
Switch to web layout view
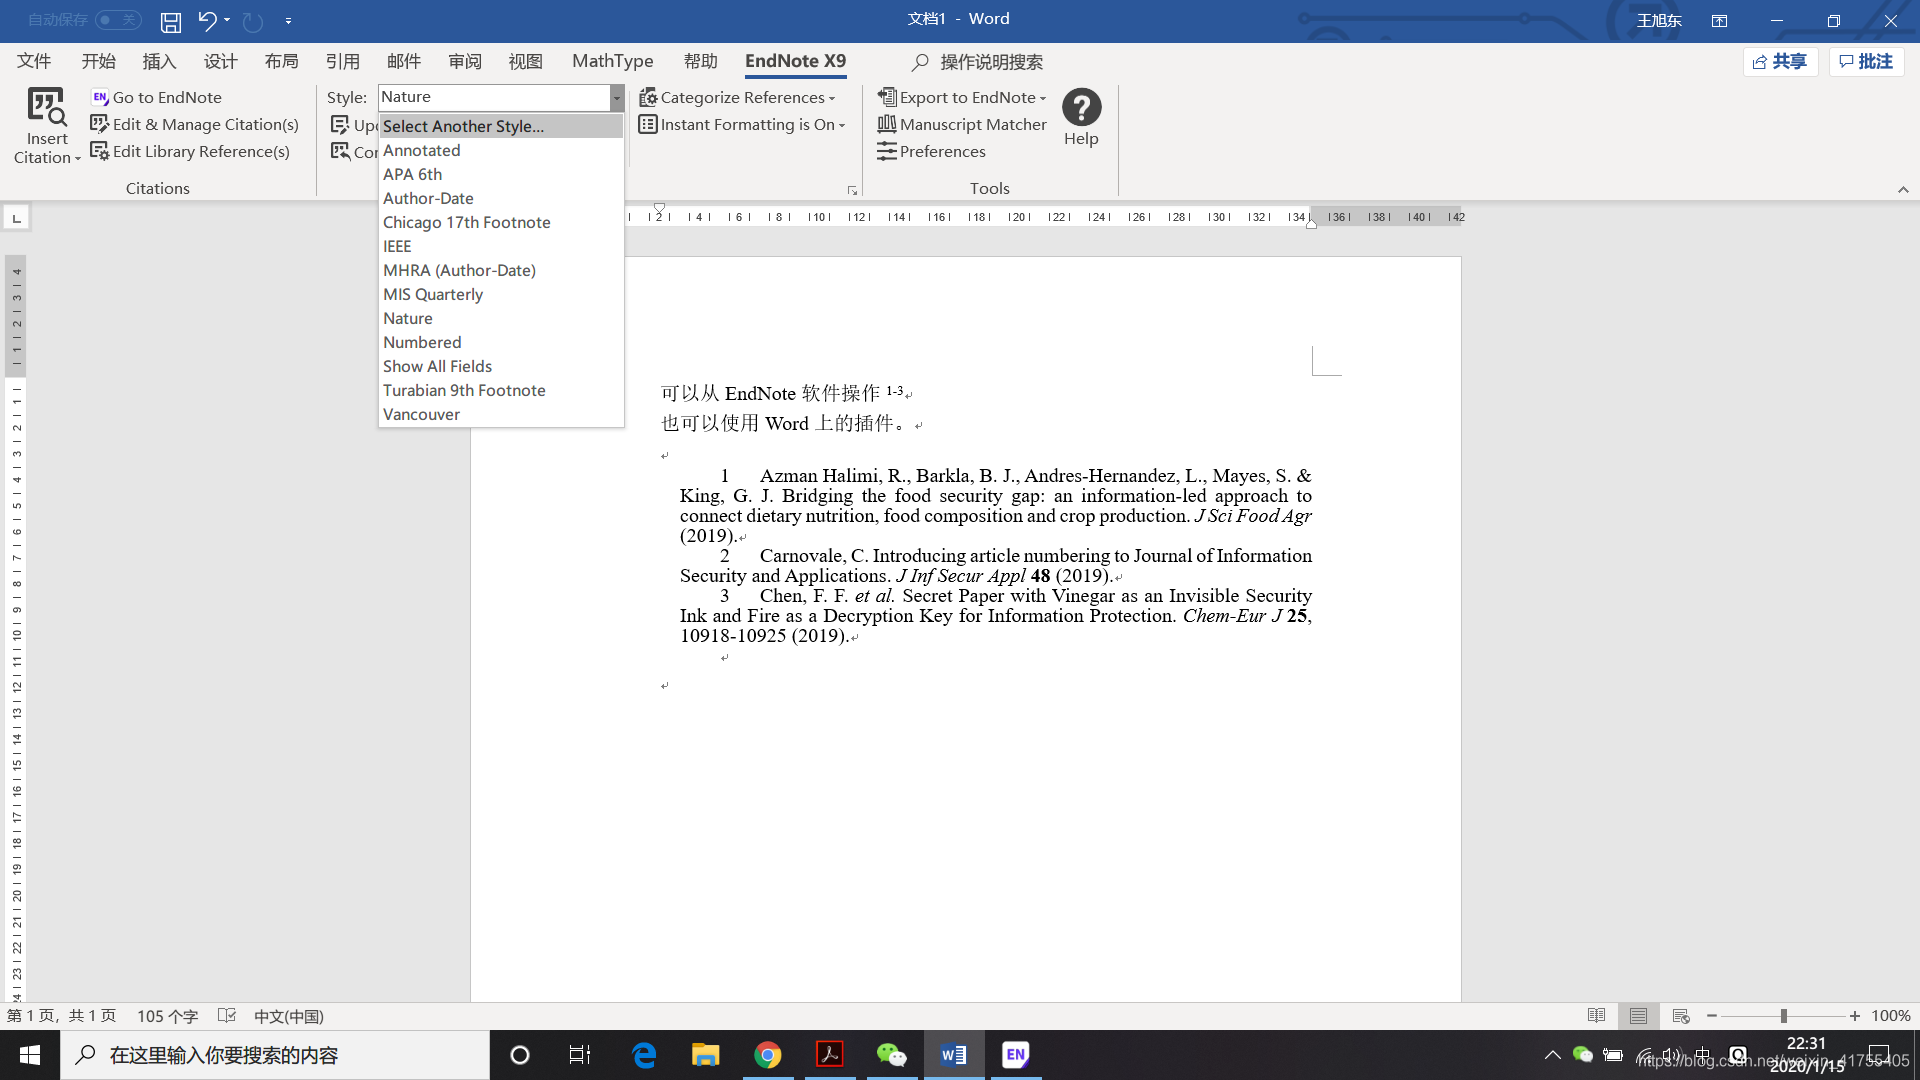tap(1681, 1016)
